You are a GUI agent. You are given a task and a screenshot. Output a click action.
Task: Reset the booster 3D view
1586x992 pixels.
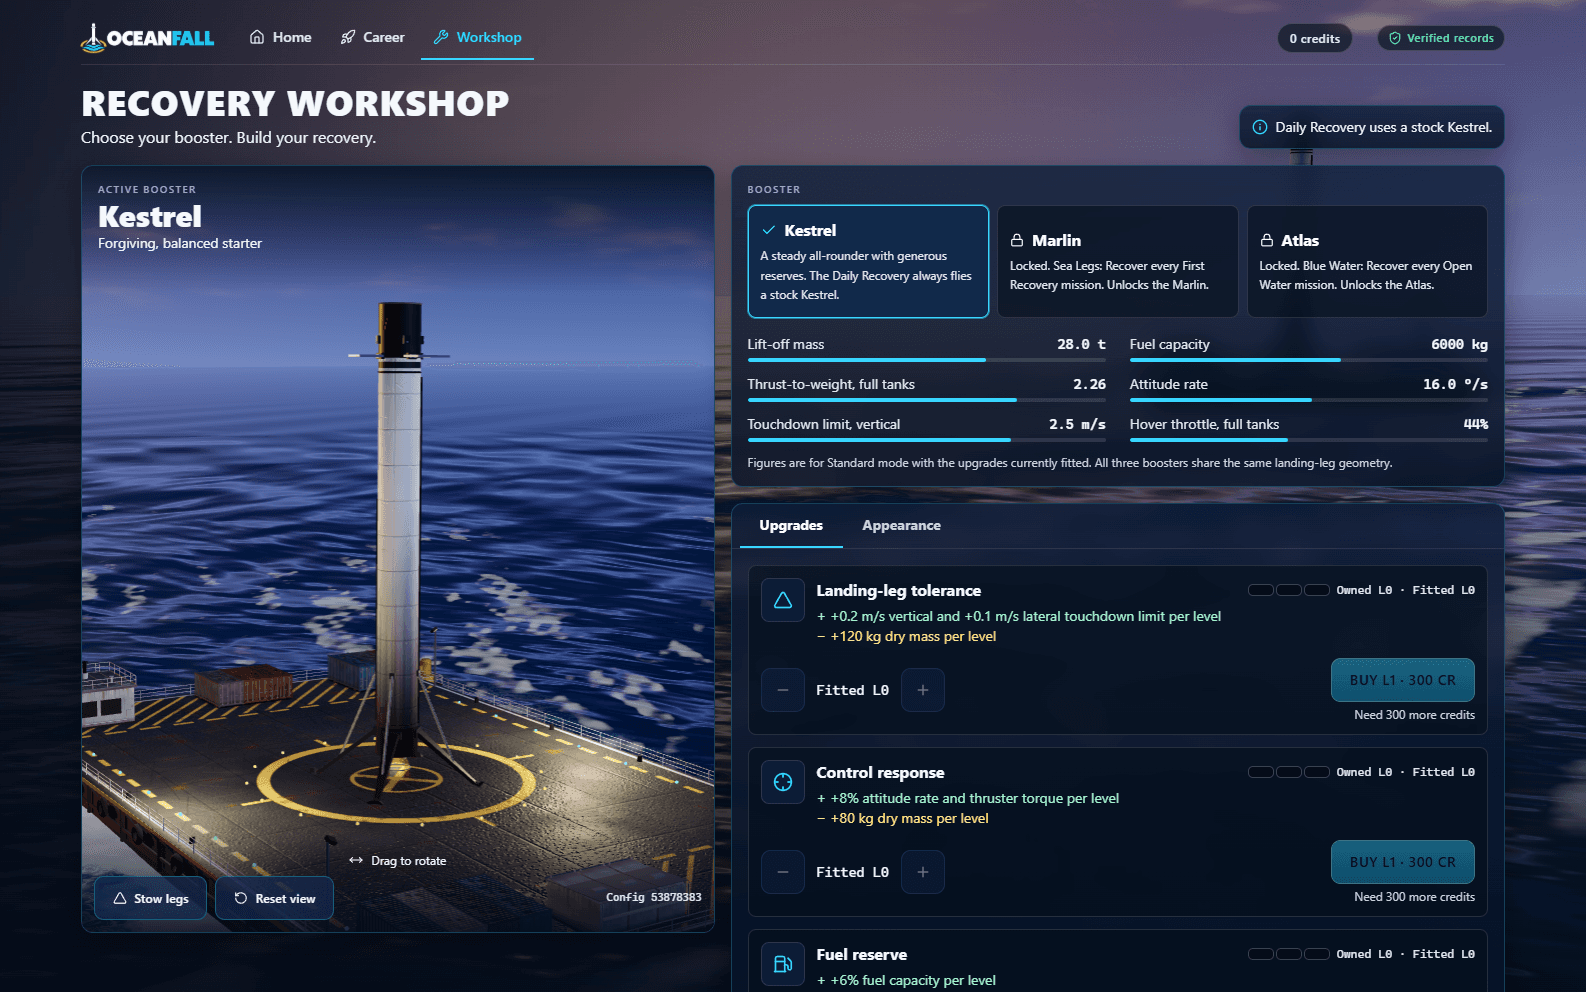[274, 898]
